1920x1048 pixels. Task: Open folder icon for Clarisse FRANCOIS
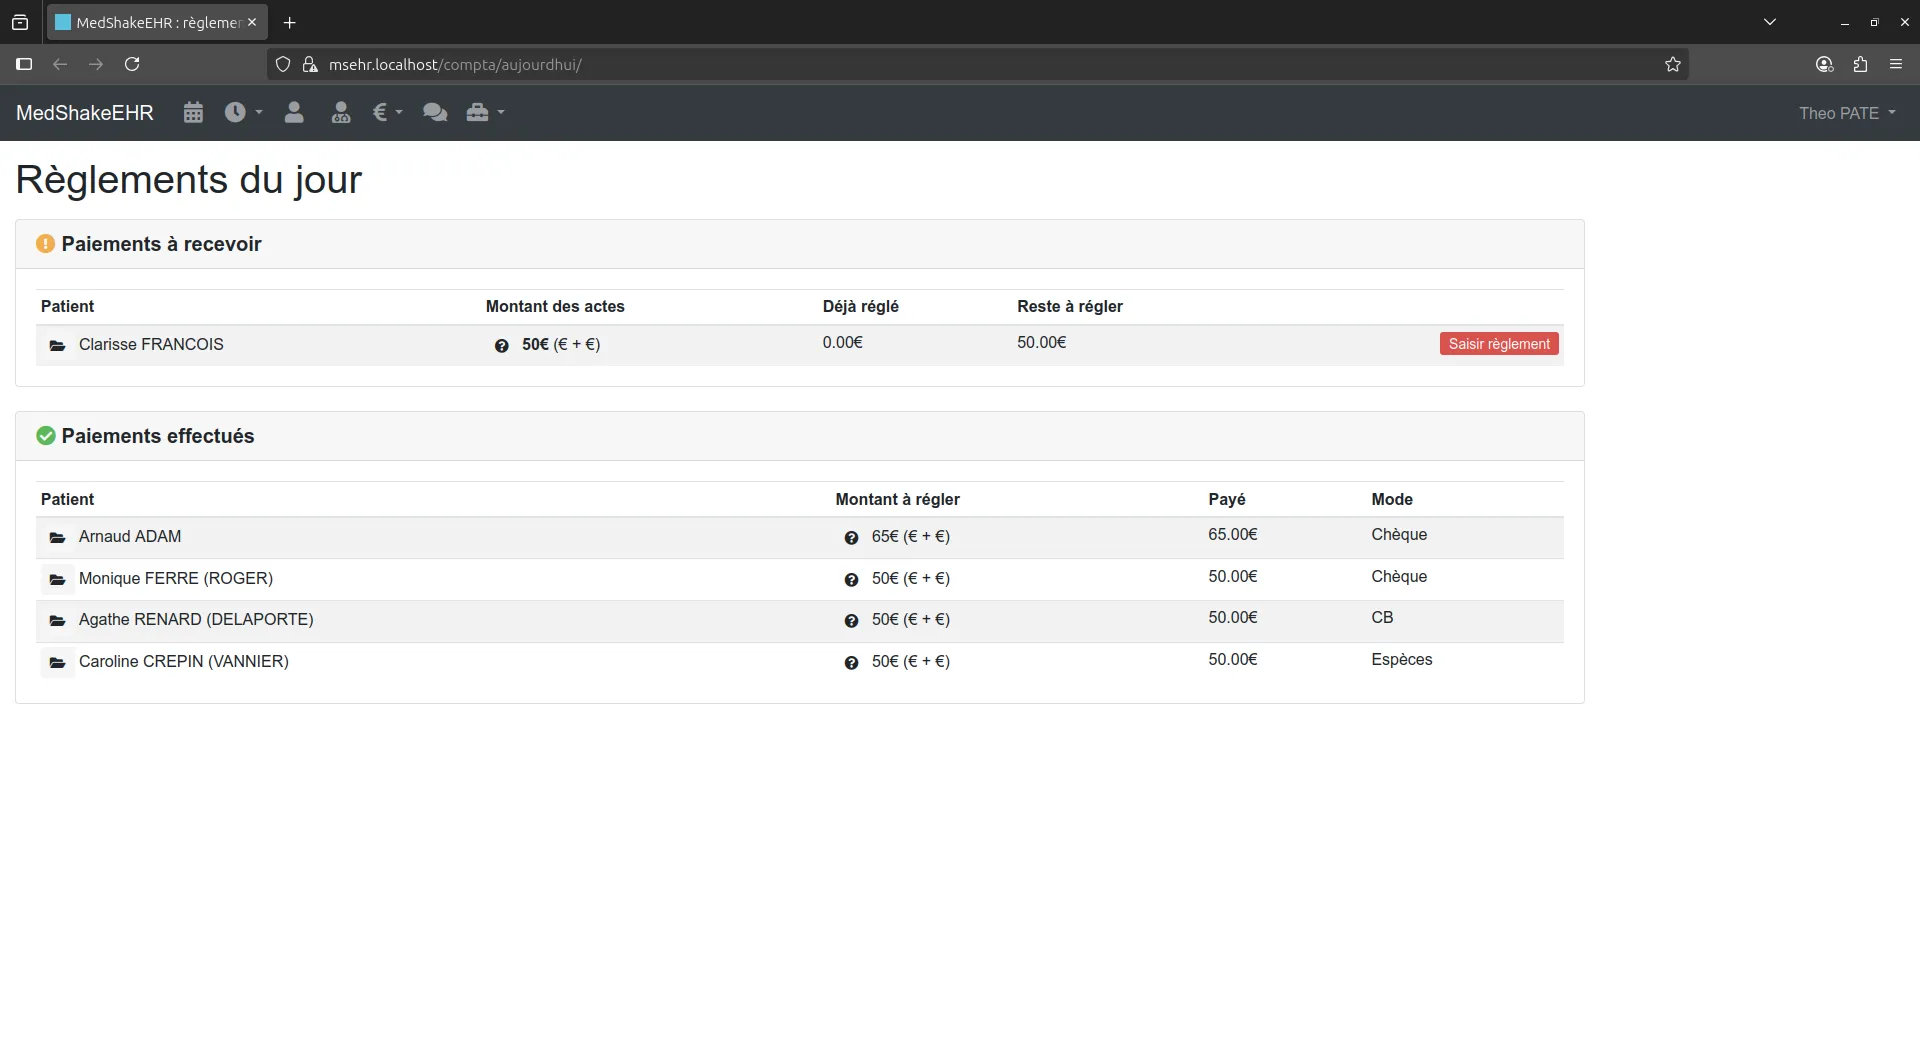point(57,346)
